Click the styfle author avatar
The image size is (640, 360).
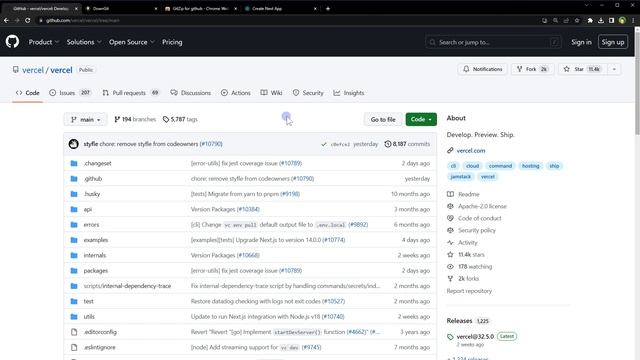click(73, 144)
